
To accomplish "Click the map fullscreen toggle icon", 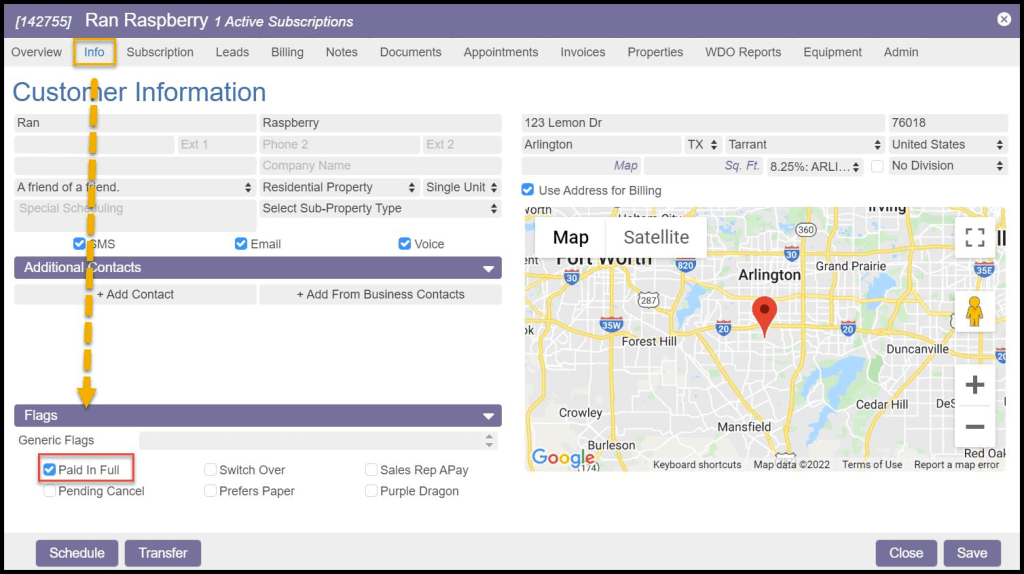I will [x=975, y=238].
